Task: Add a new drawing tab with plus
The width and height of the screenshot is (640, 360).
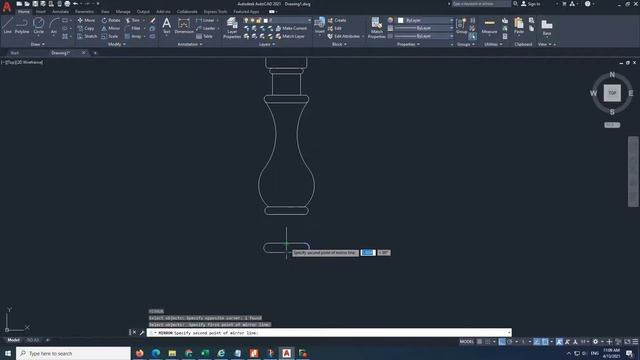Action: pos(95,53)
